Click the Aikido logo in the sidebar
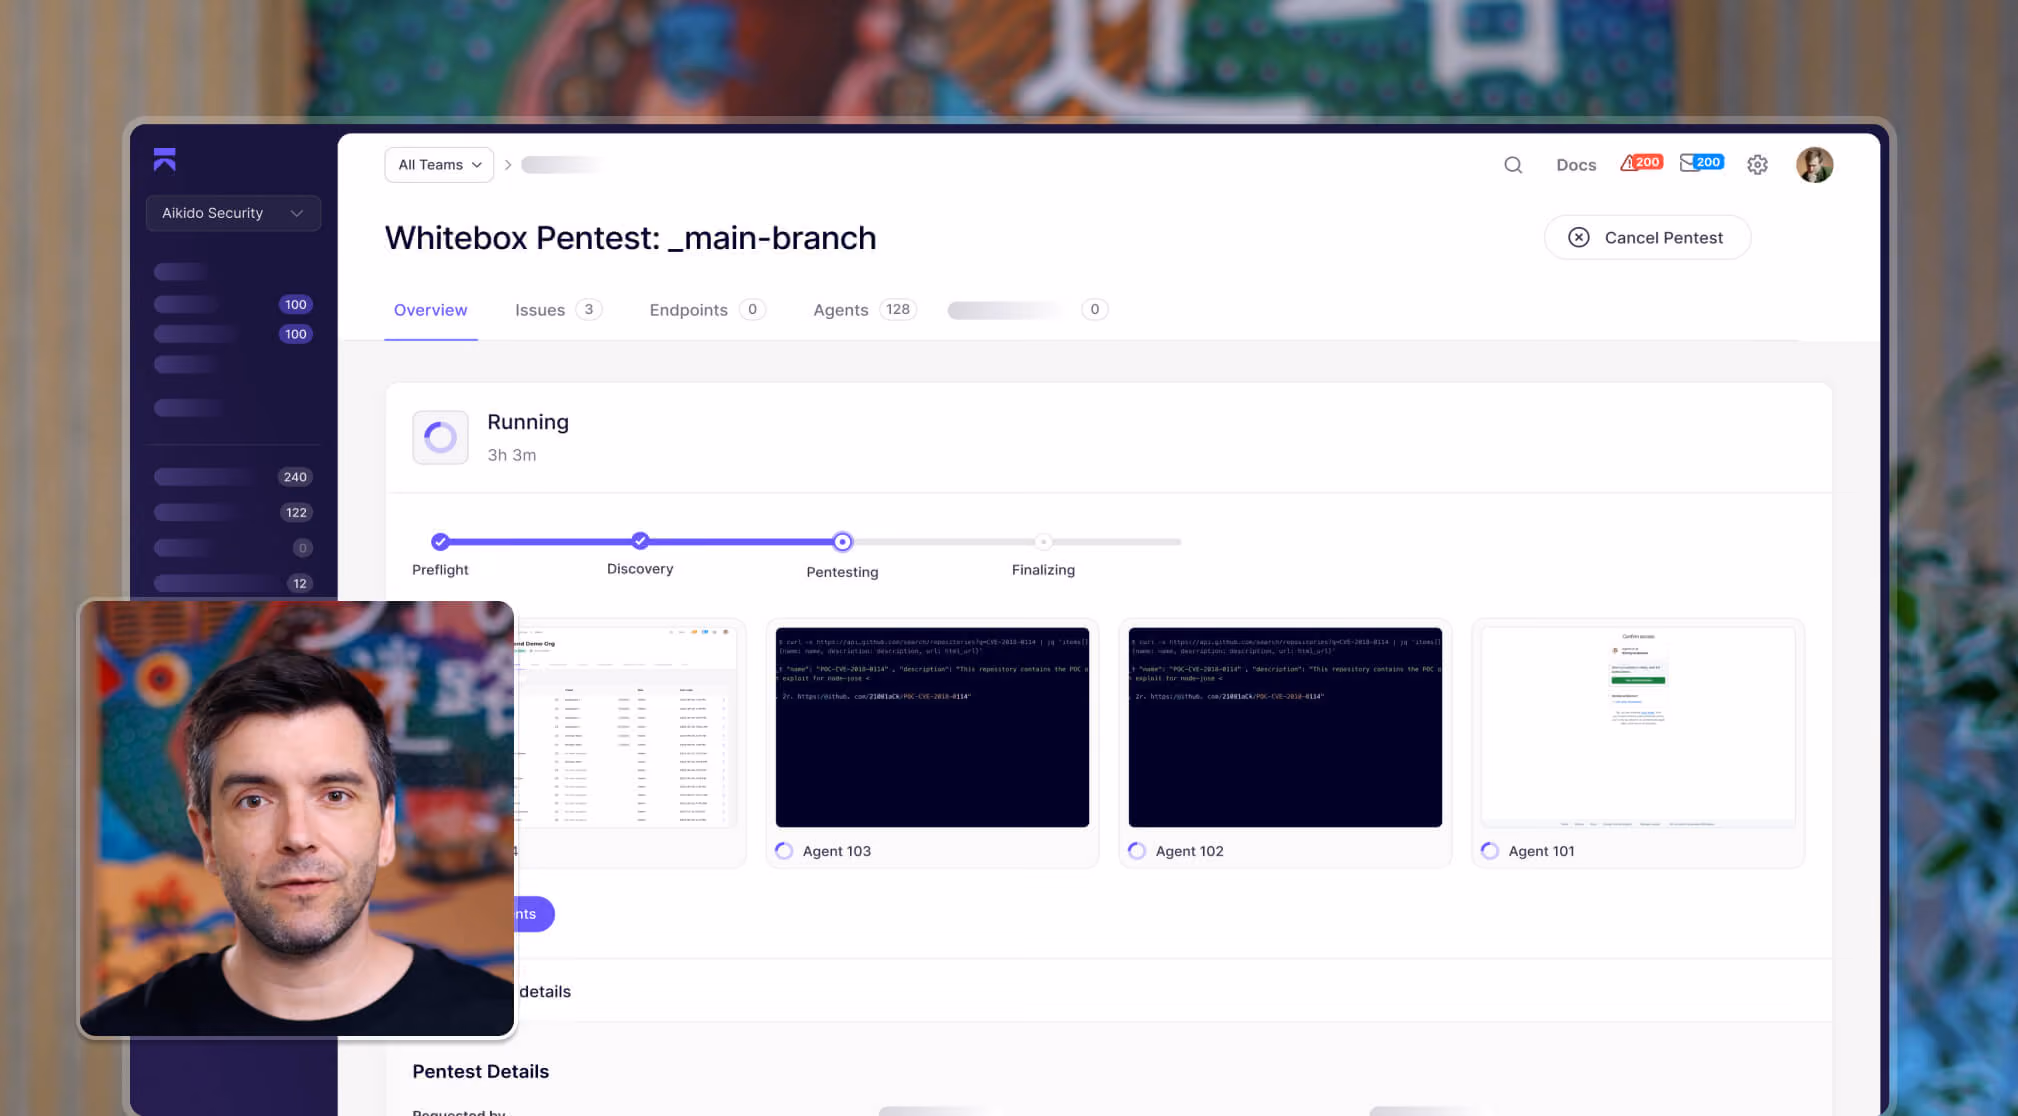This screenshot has height=1116, width=2018. [165, 160]
